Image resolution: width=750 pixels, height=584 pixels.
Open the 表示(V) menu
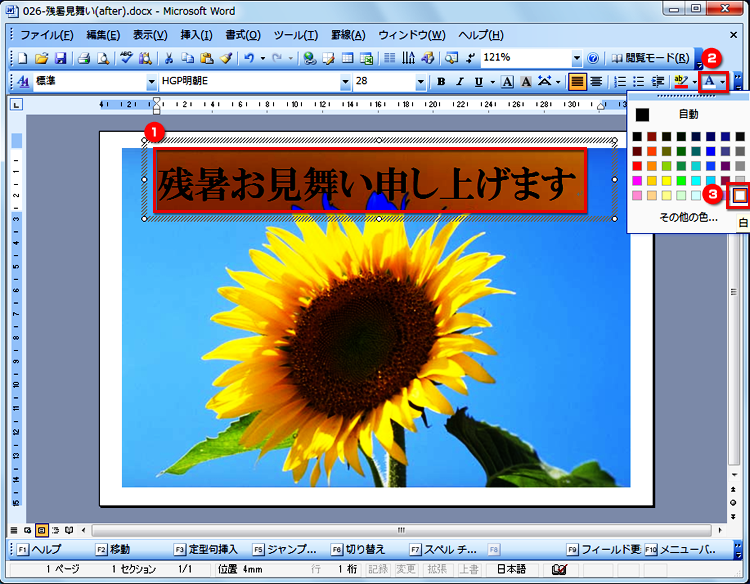coord(150,35)
